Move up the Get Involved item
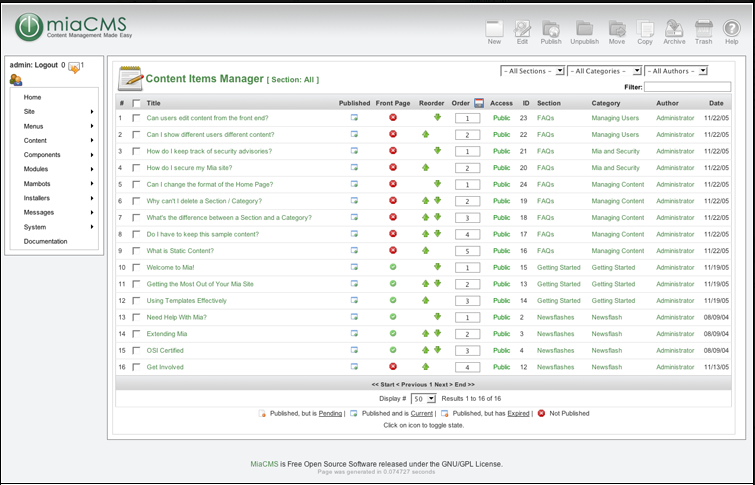Screen dimensions: 755x485 (x=425, y=367)
